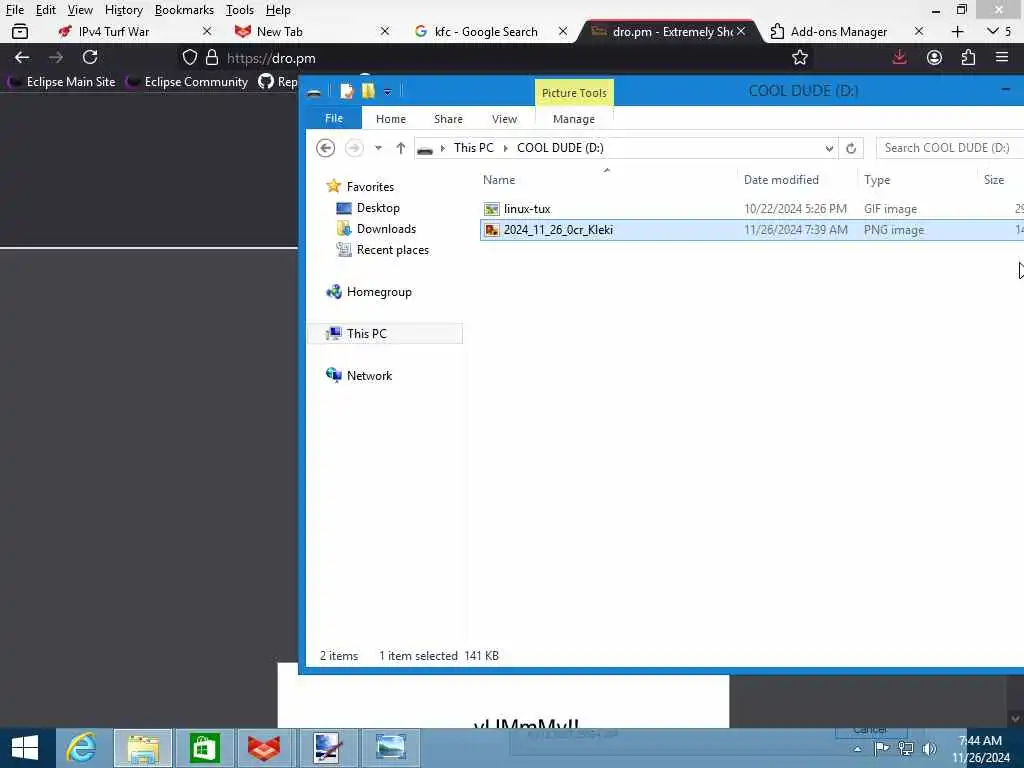The width and height of the screenshot is (1024, 768).
Task: Open Customize Quick Access Toolbar dropdown
Action: pyautogui.click(x=387, y=92)
